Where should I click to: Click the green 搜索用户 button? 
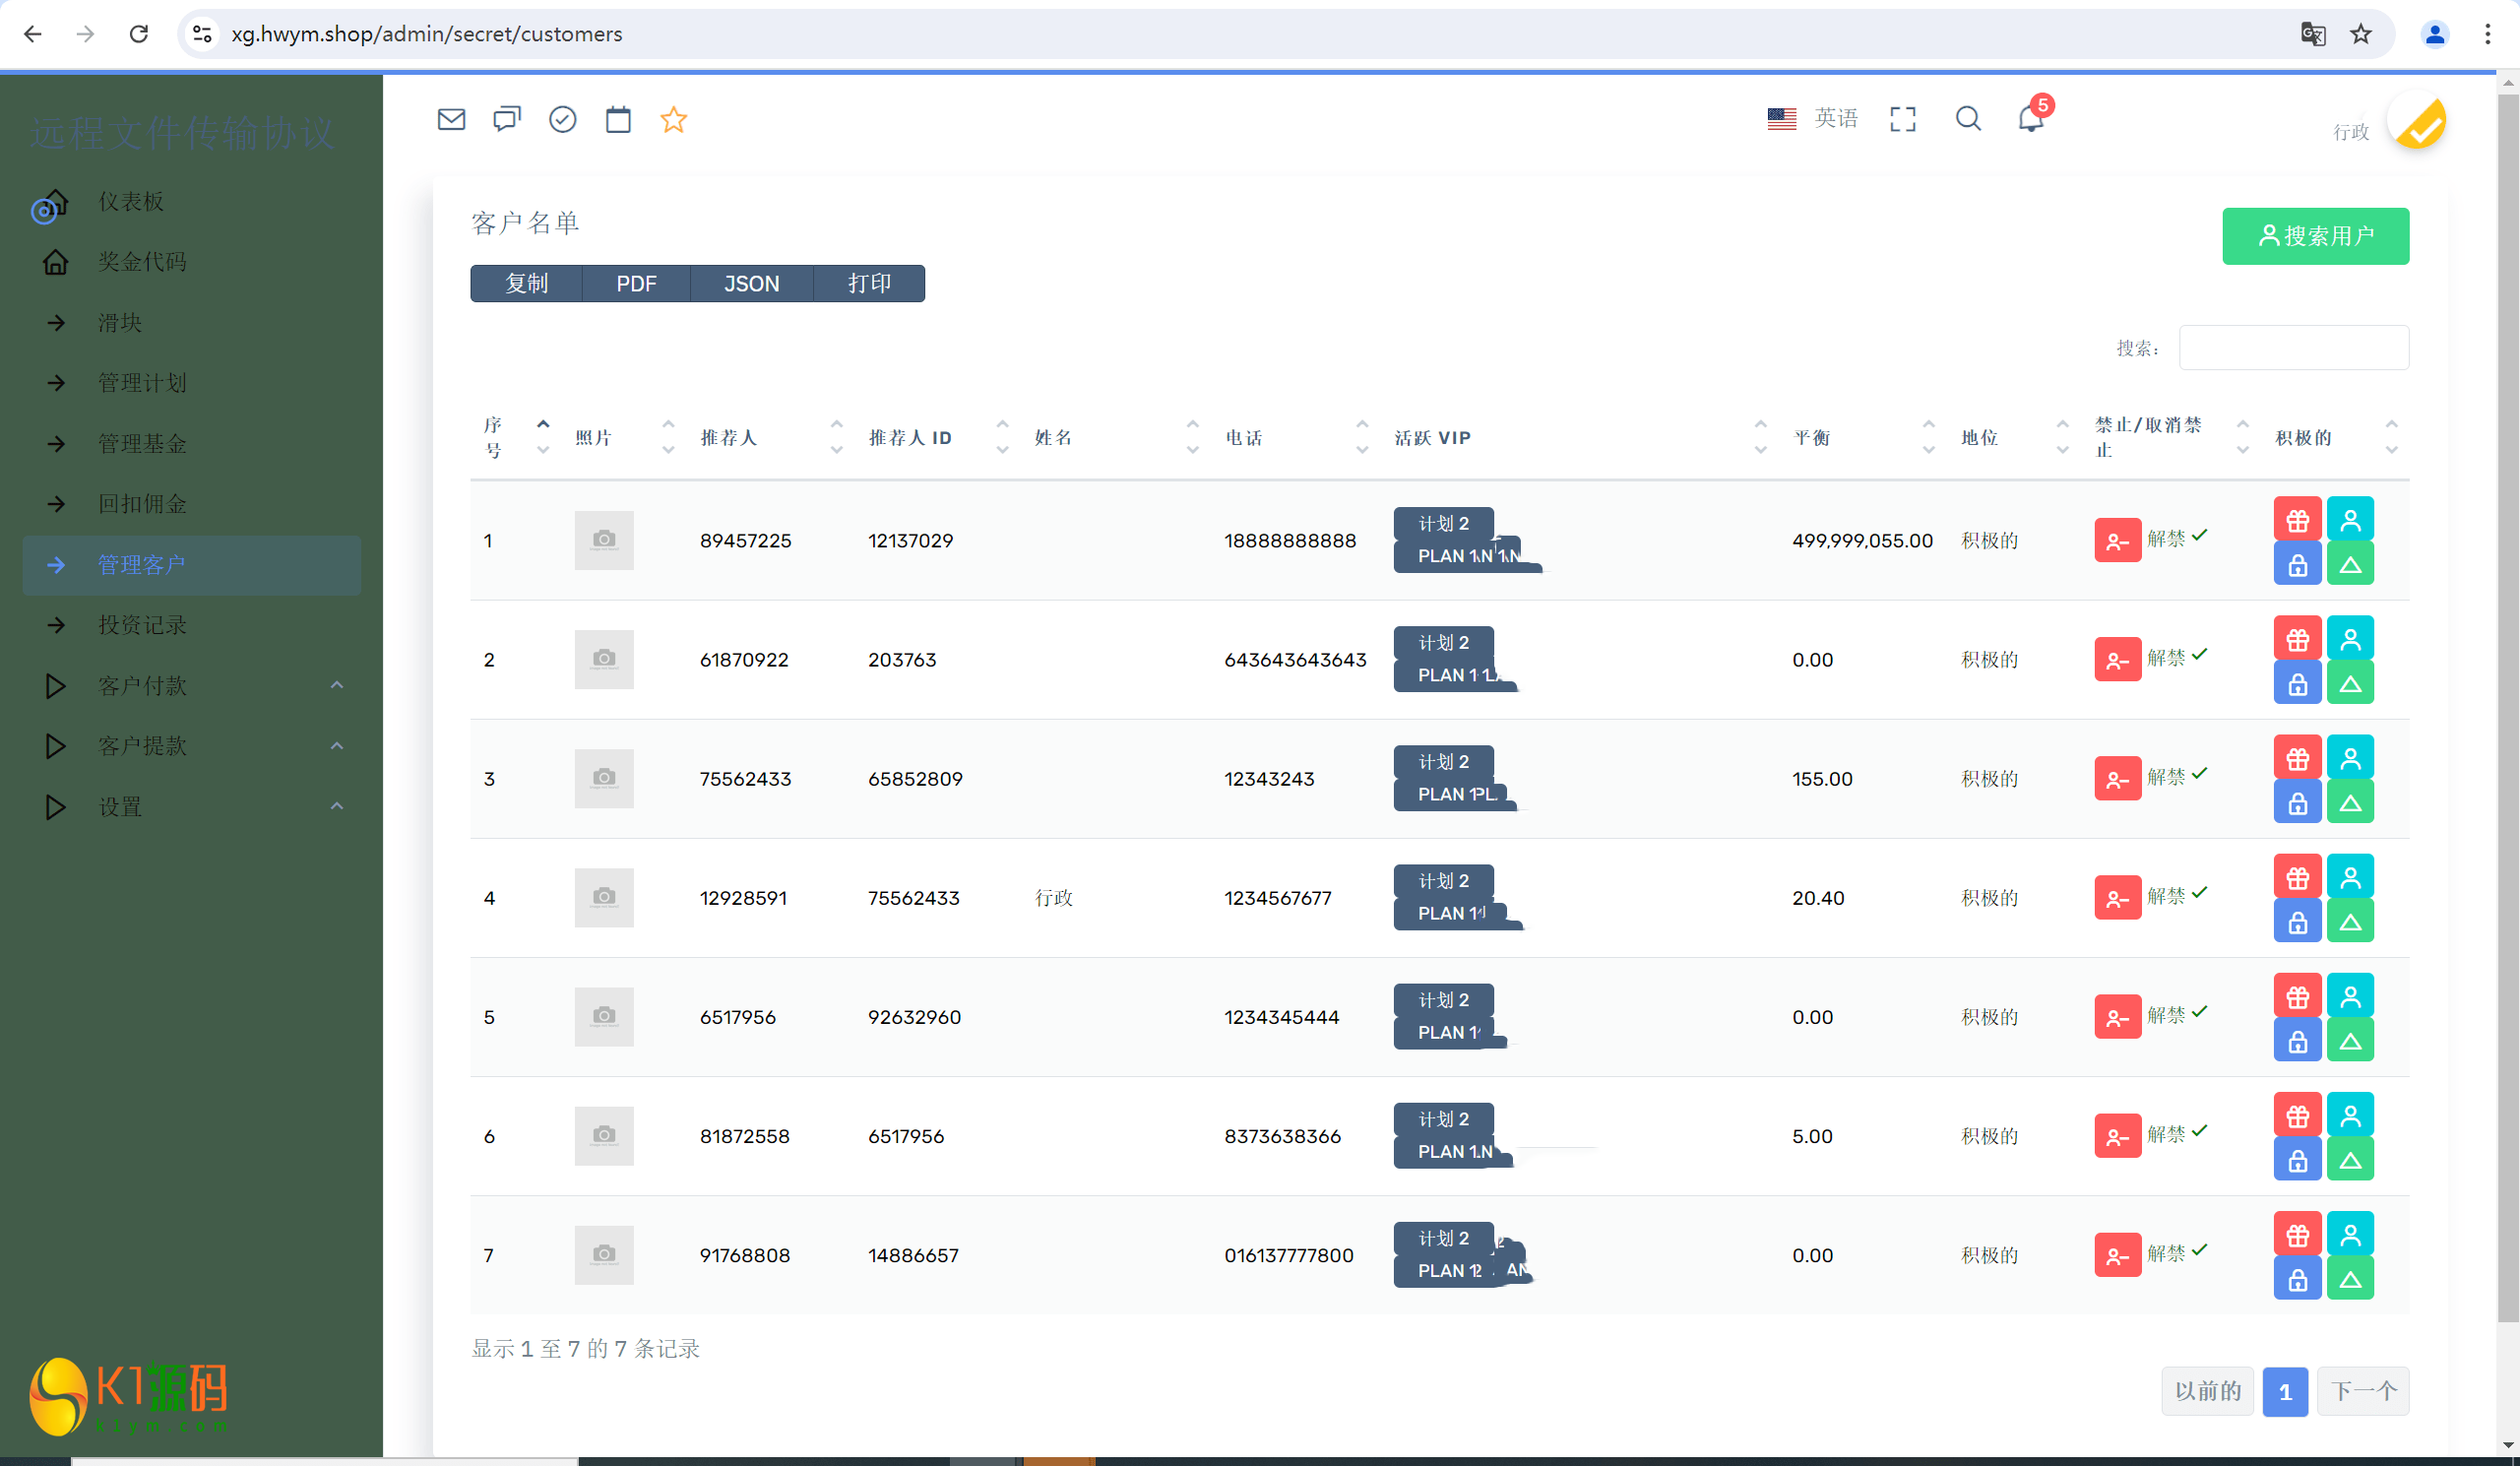(x=2315, y=236)
